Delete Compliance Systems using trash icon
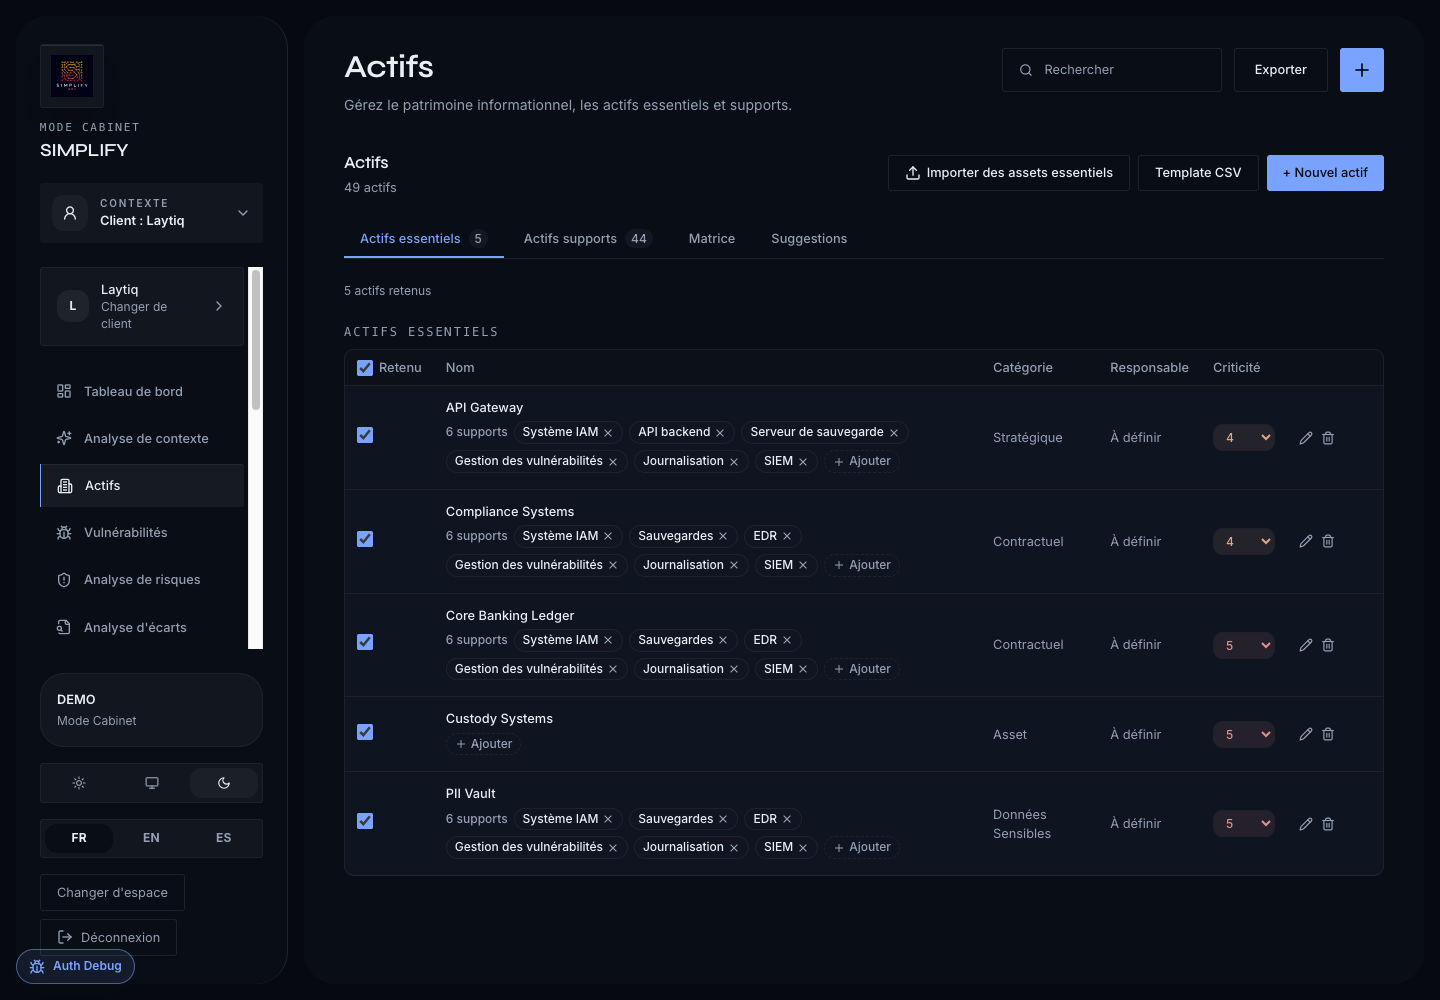This screenshot has width=1440, height=1000. (x=1328, y=541)
